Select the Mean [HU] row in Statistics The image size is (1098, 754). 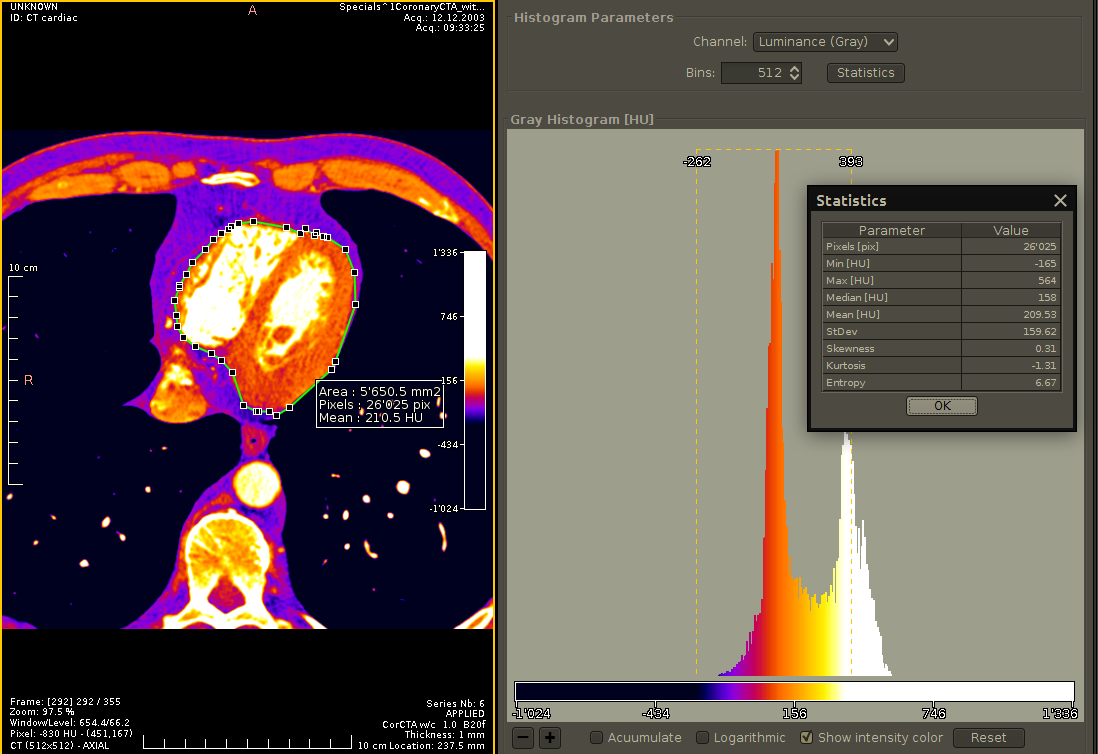(x=941, y=314)
